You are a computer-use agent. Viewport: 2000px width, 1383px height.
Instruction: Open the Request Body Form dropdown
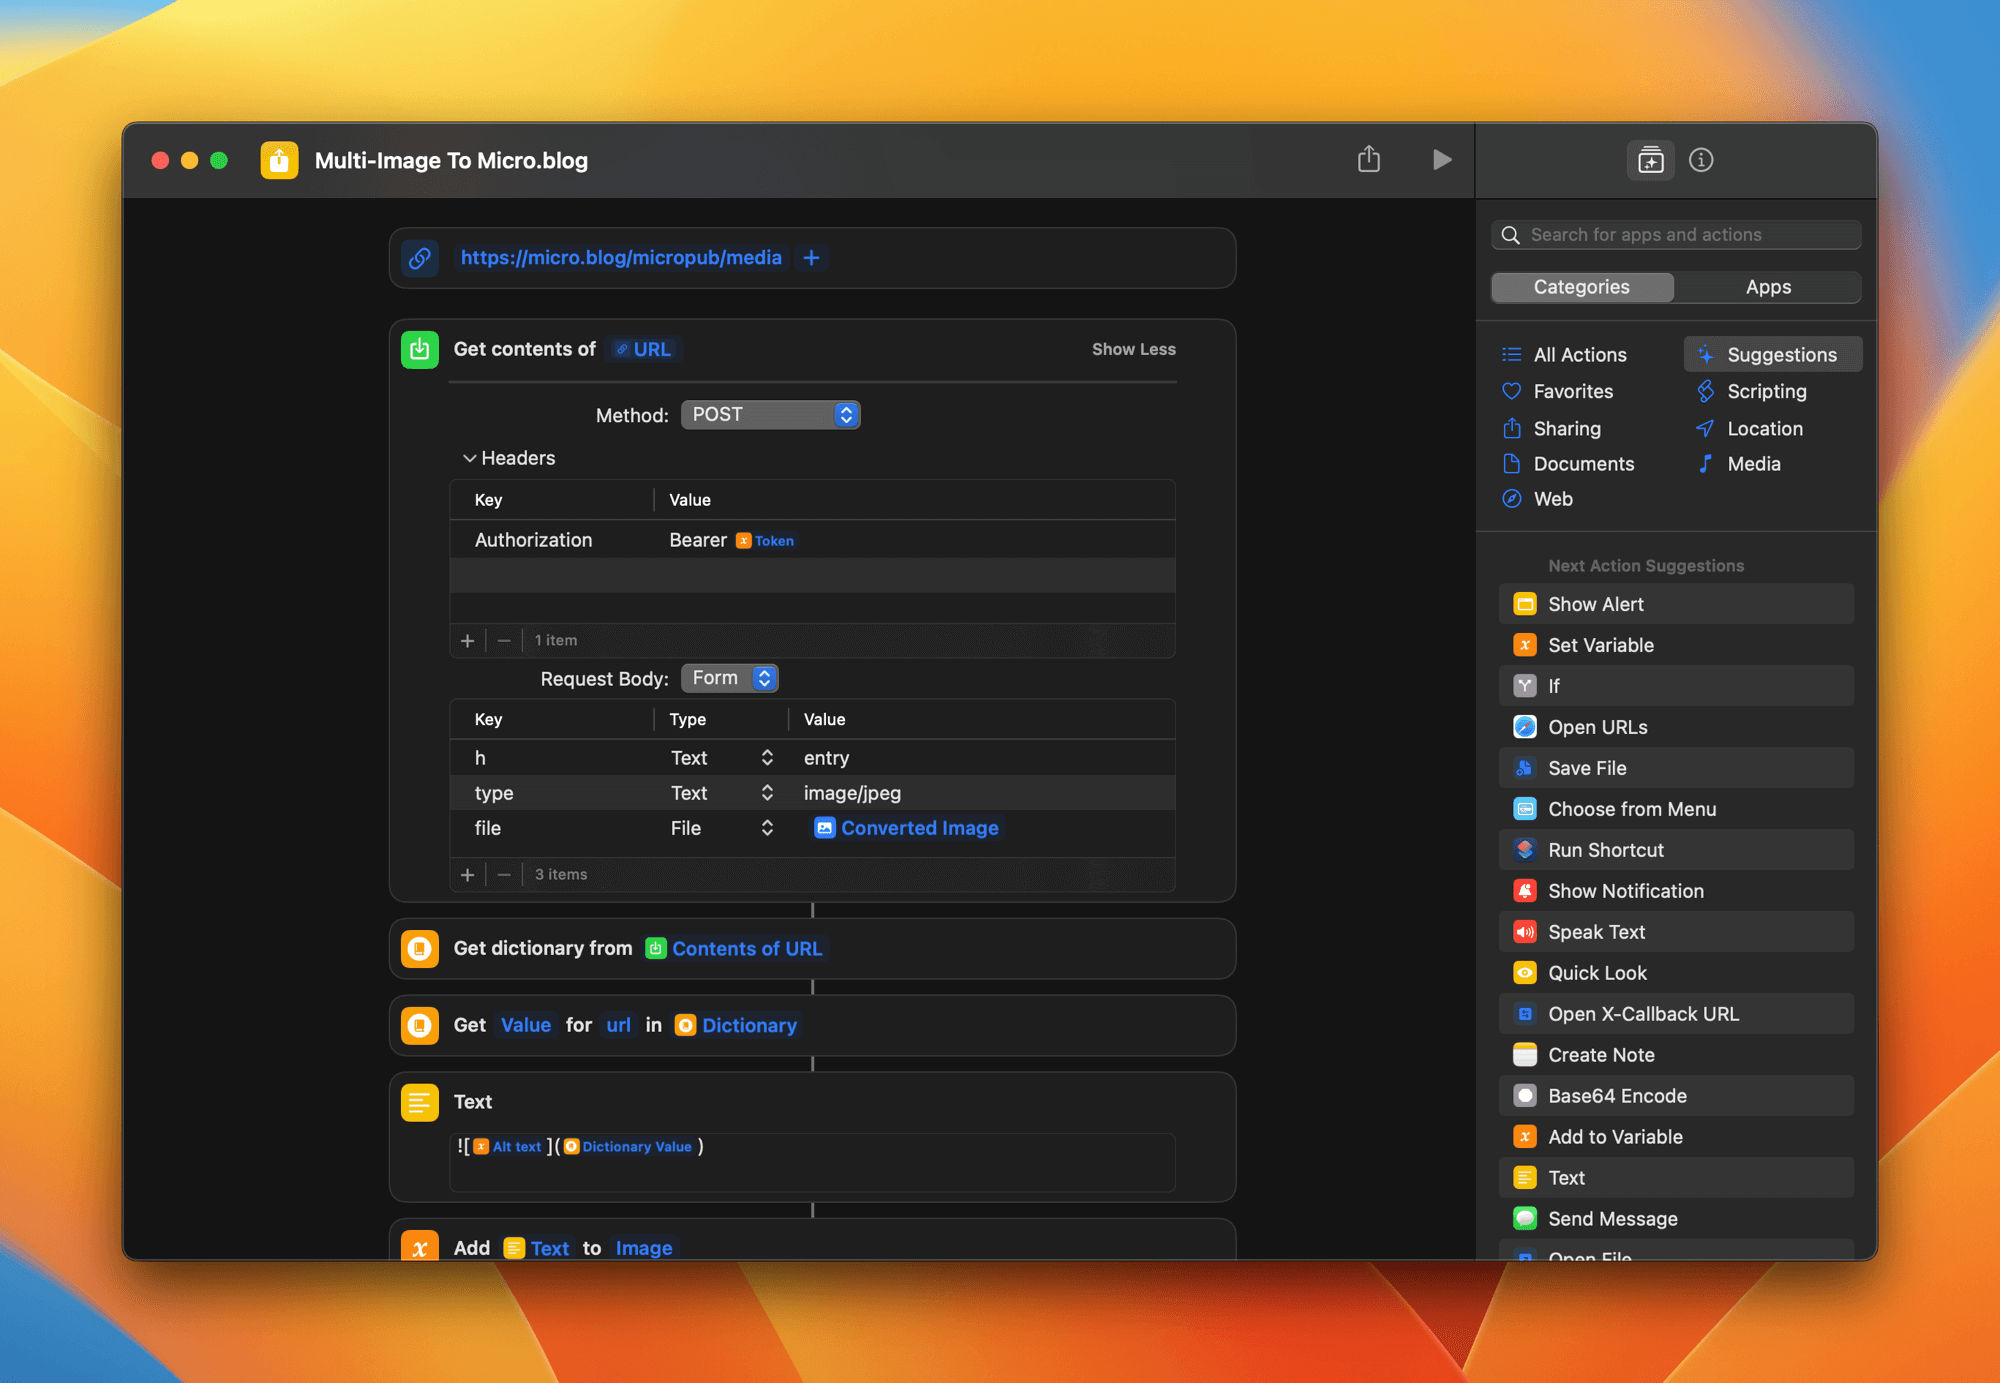tap(729, 678)
